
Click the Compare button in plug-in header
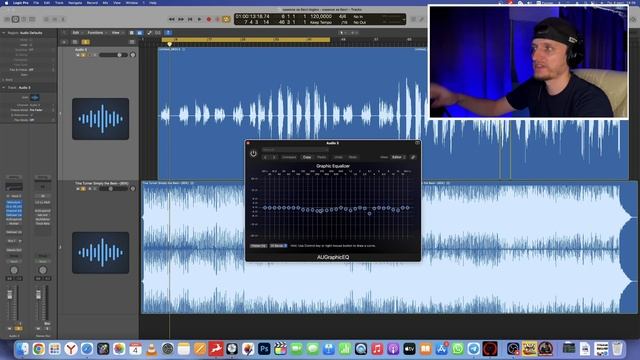289,157
